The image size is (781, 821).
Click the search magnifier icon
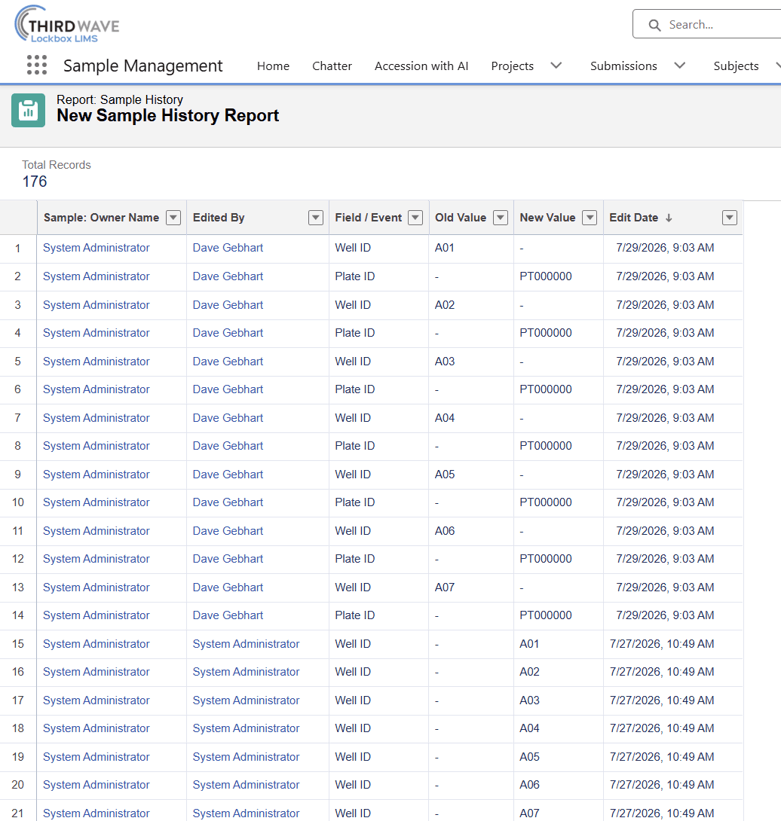pyautogui.click(x=654, y=25)
